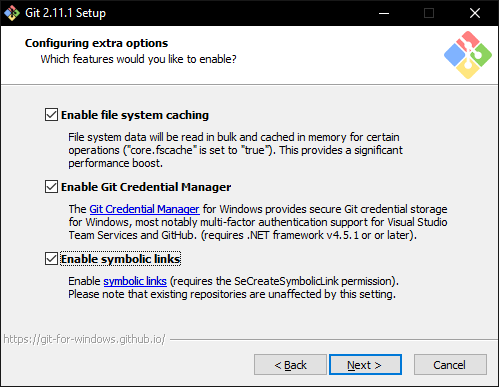
Task: Click the 'Git 2.11.1 Setup' title text
Action: coord(66,13)
